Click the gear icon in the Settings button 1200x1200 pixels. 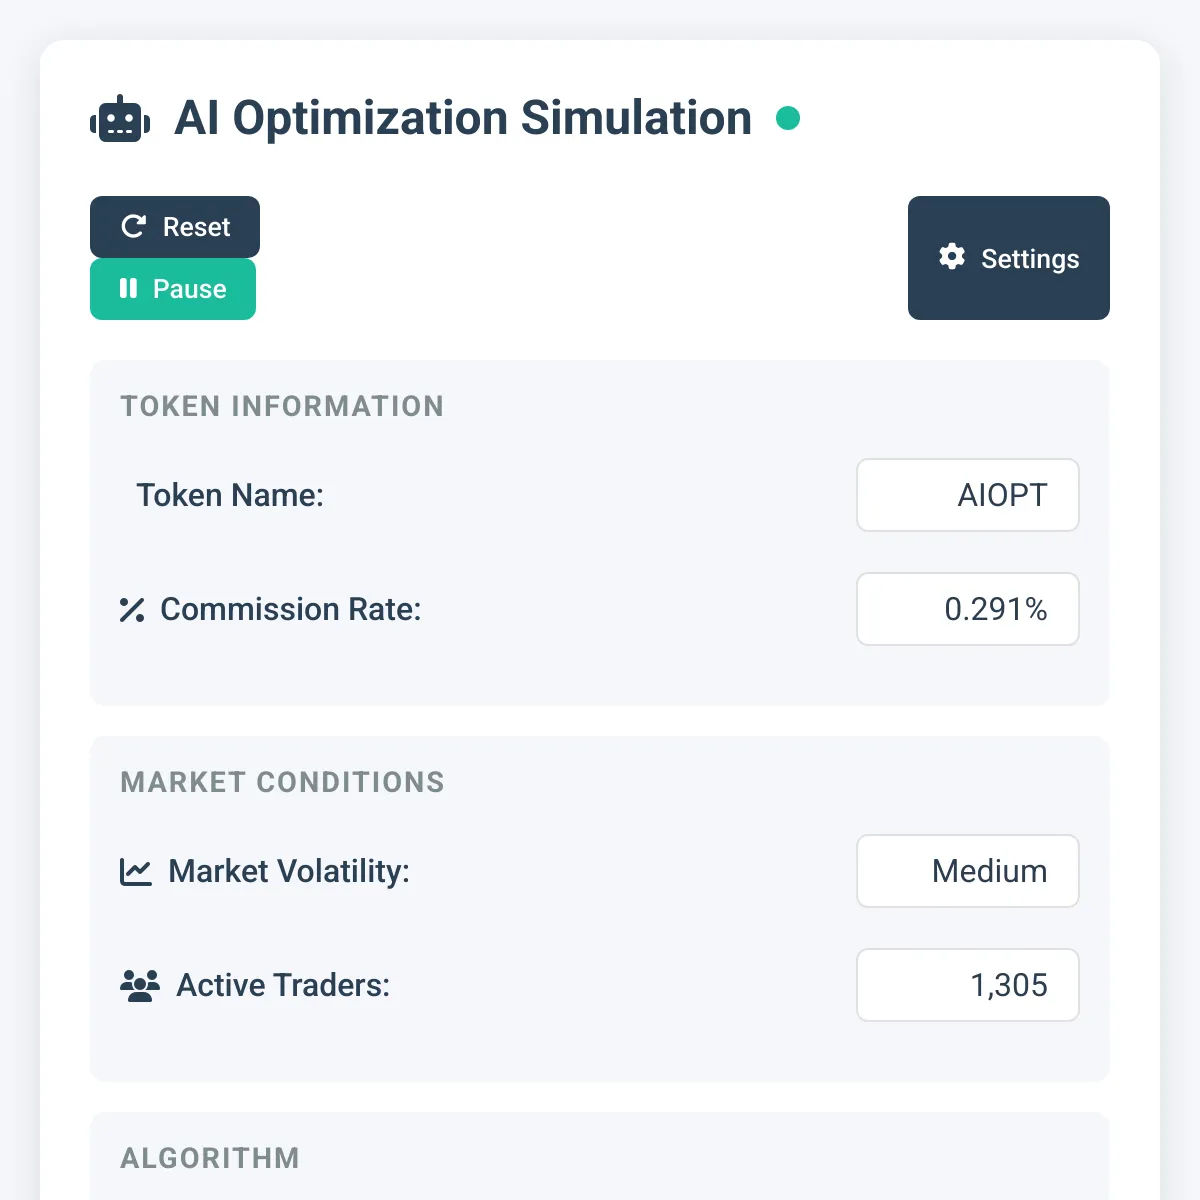(x=951, y=258)
